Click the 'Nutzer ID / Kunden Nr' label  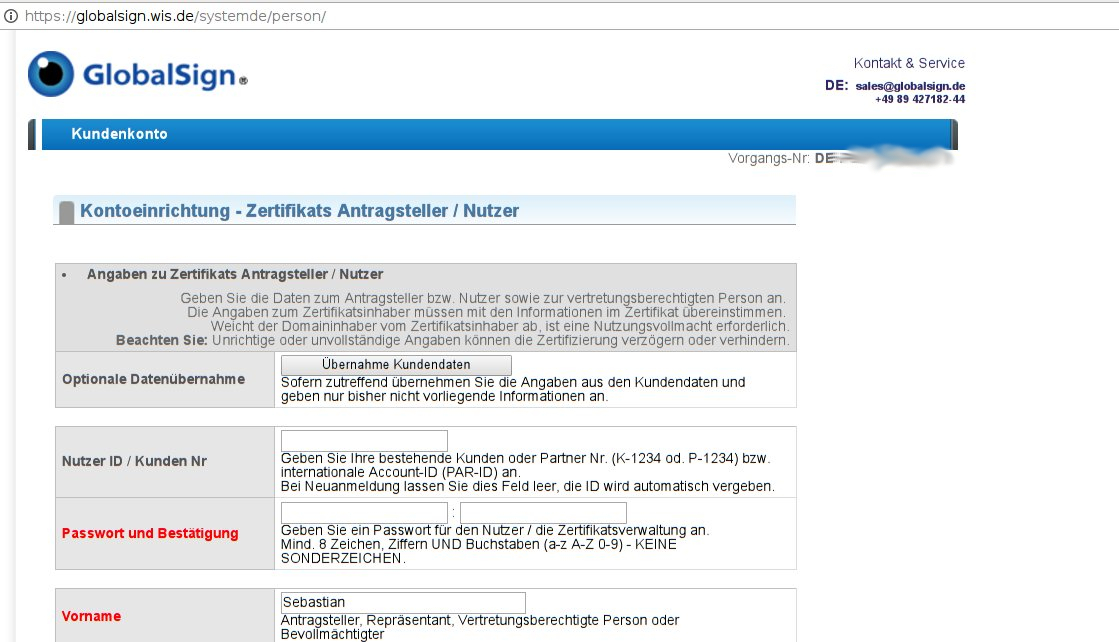(x=134, y=462)
